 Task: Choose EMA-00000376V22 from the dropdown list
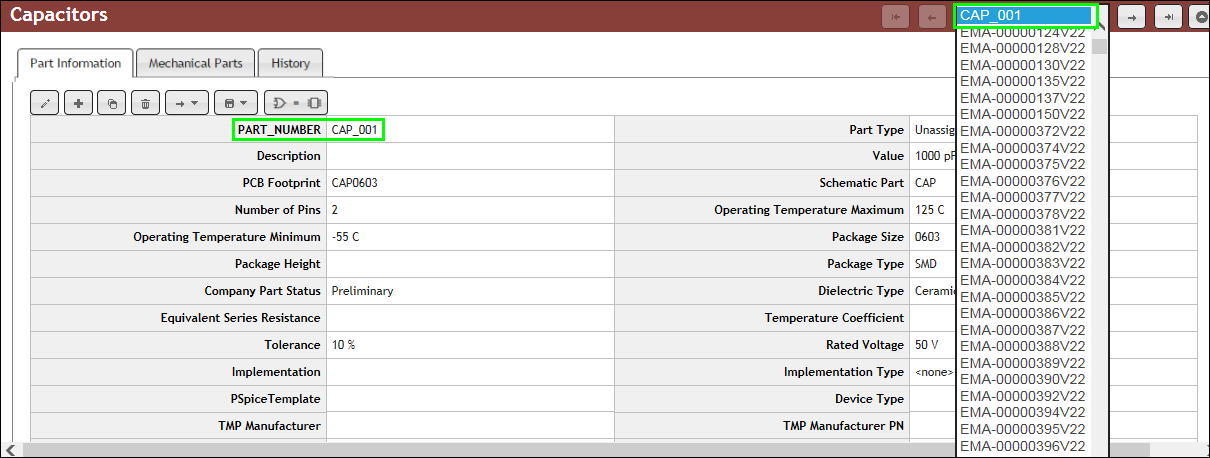1023,181
